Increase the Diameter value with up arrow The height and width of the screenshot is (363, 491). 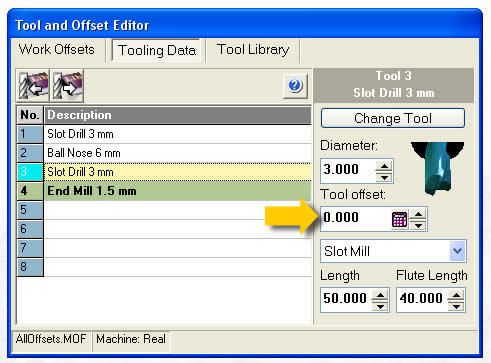(x=384, y=166)
